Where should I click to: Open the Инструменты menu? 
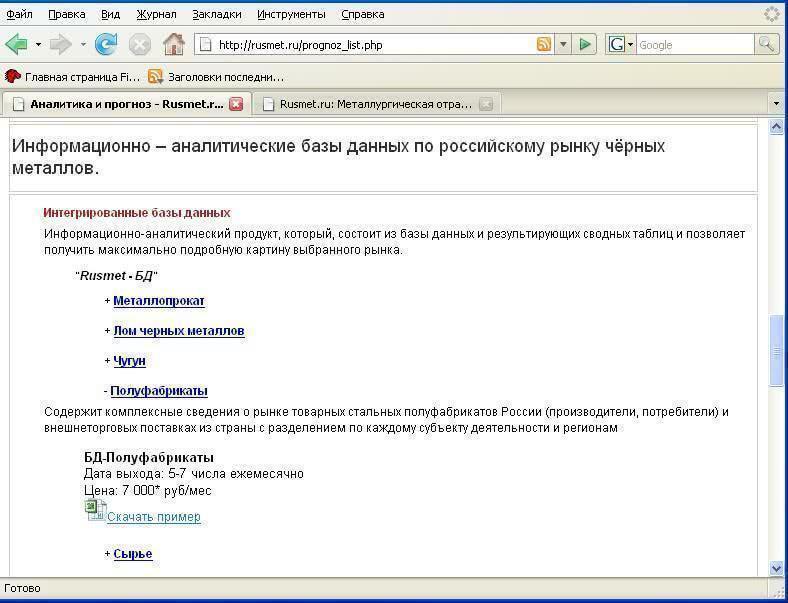click(291, 14)
